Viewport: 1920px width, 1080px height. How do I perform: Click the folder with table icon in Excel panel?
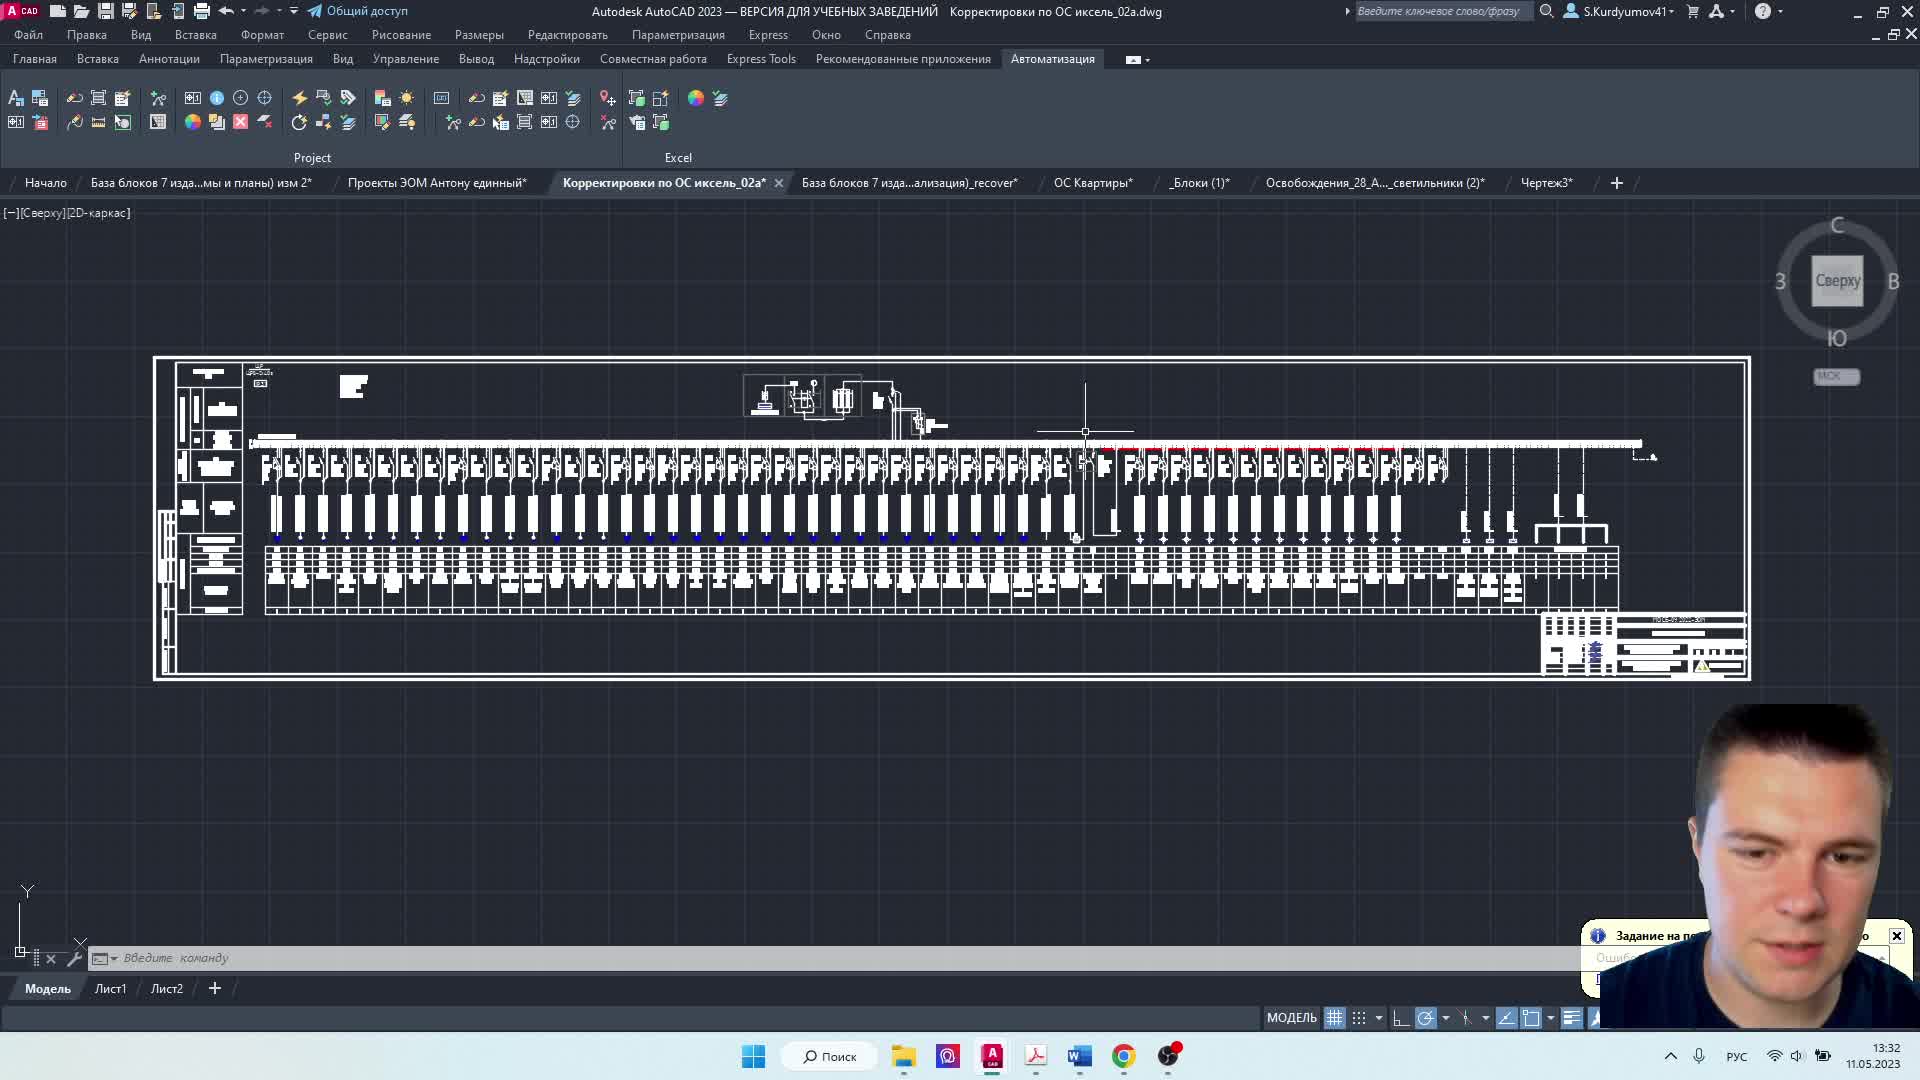pos(637,122)
